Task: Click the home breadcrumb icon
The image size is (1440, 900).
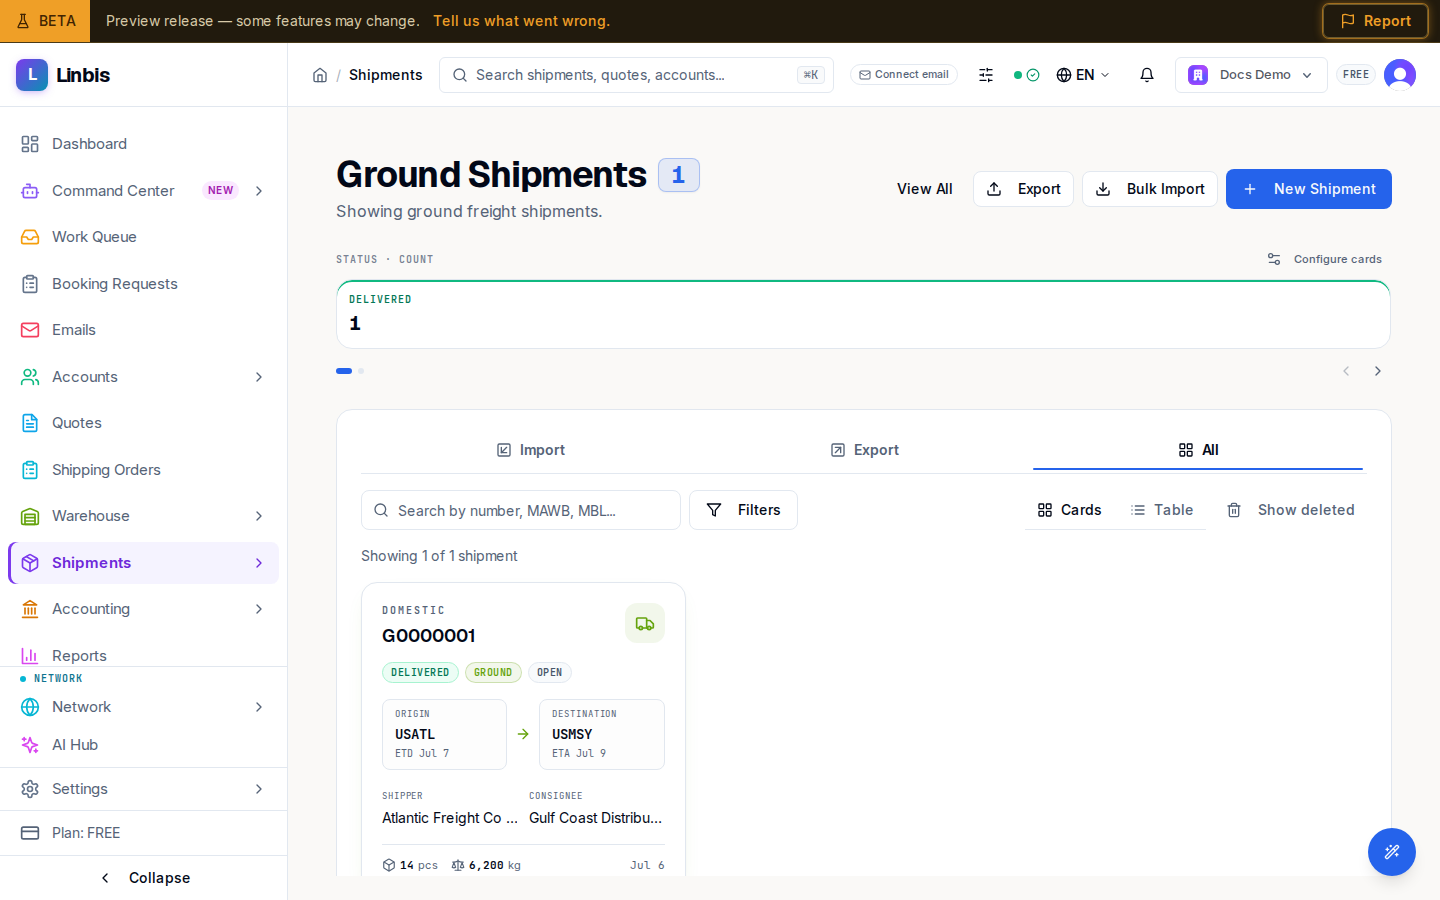Action: click(x=320, y=75)
